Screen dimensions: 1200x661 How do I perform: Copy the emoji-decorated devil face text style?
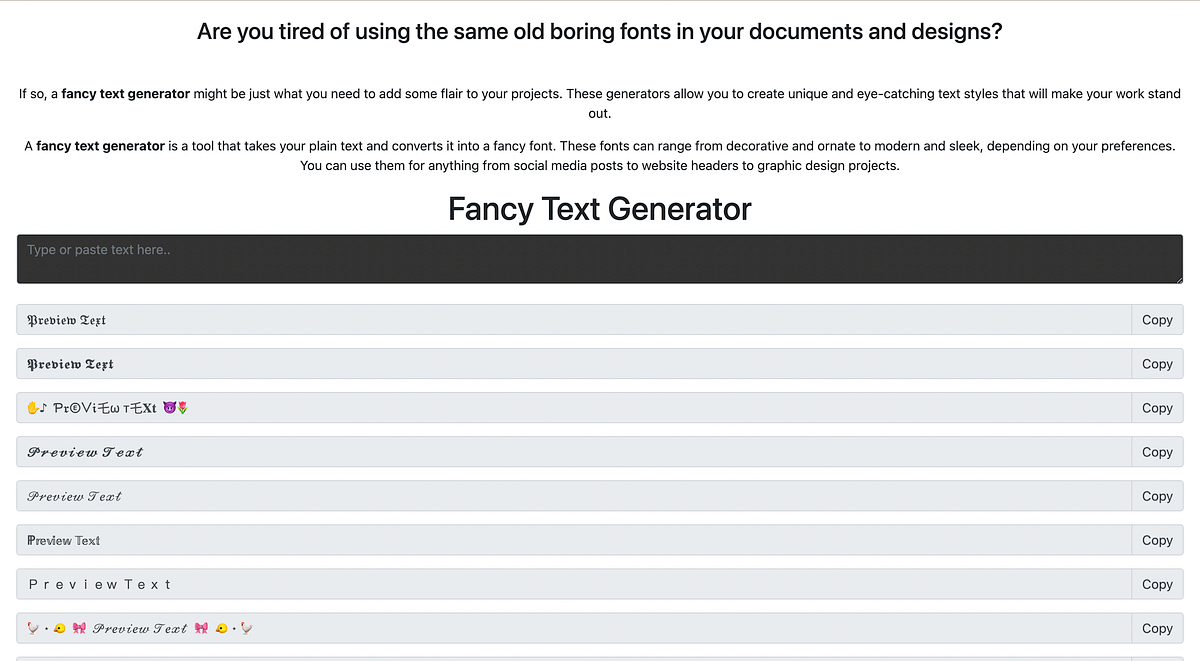pos(1156,407)
